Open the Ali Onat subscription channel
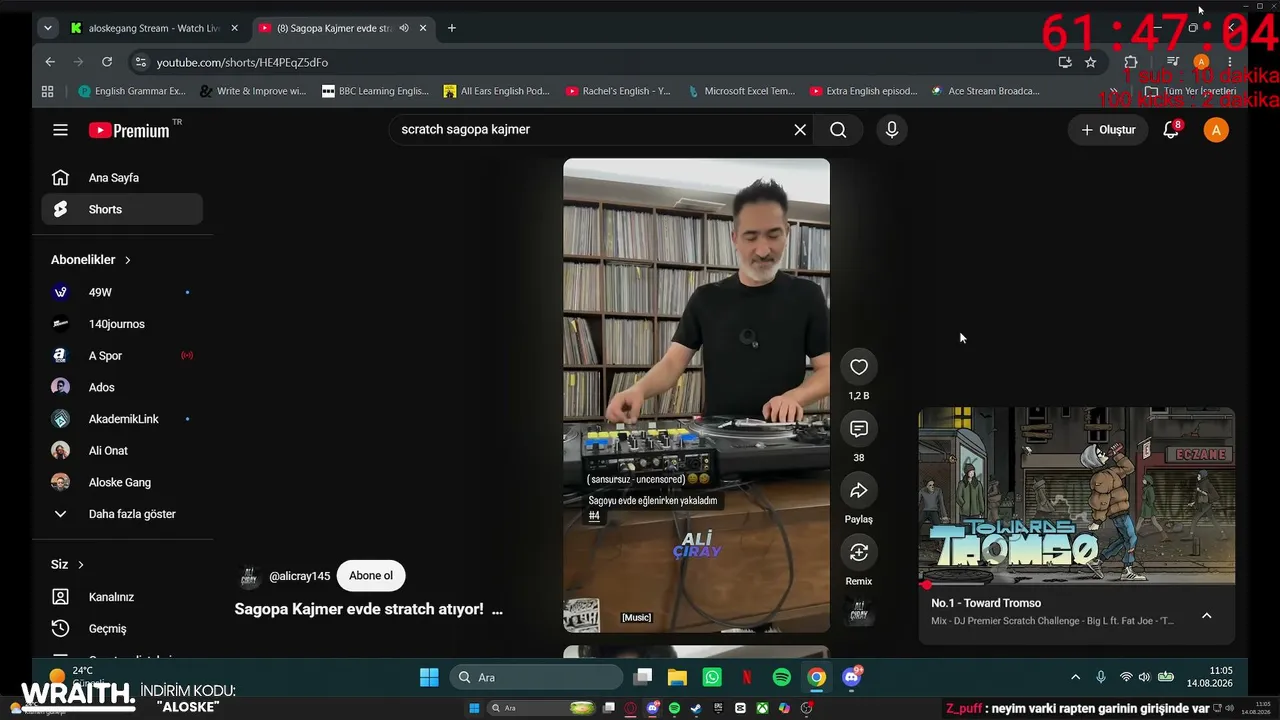Viewport: 1280px width, 720px height. [x=122, y=451]
